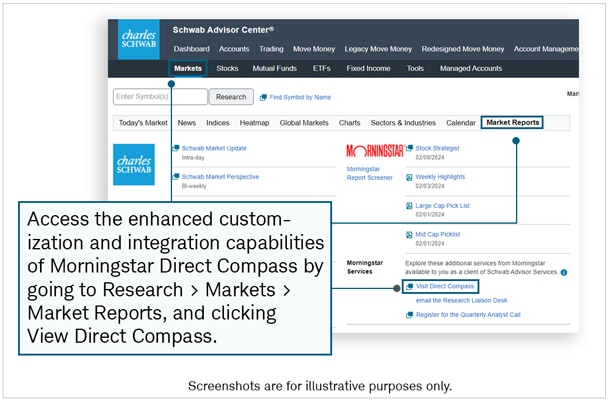Click the Charles Schwab logo in header

(139, 39)
